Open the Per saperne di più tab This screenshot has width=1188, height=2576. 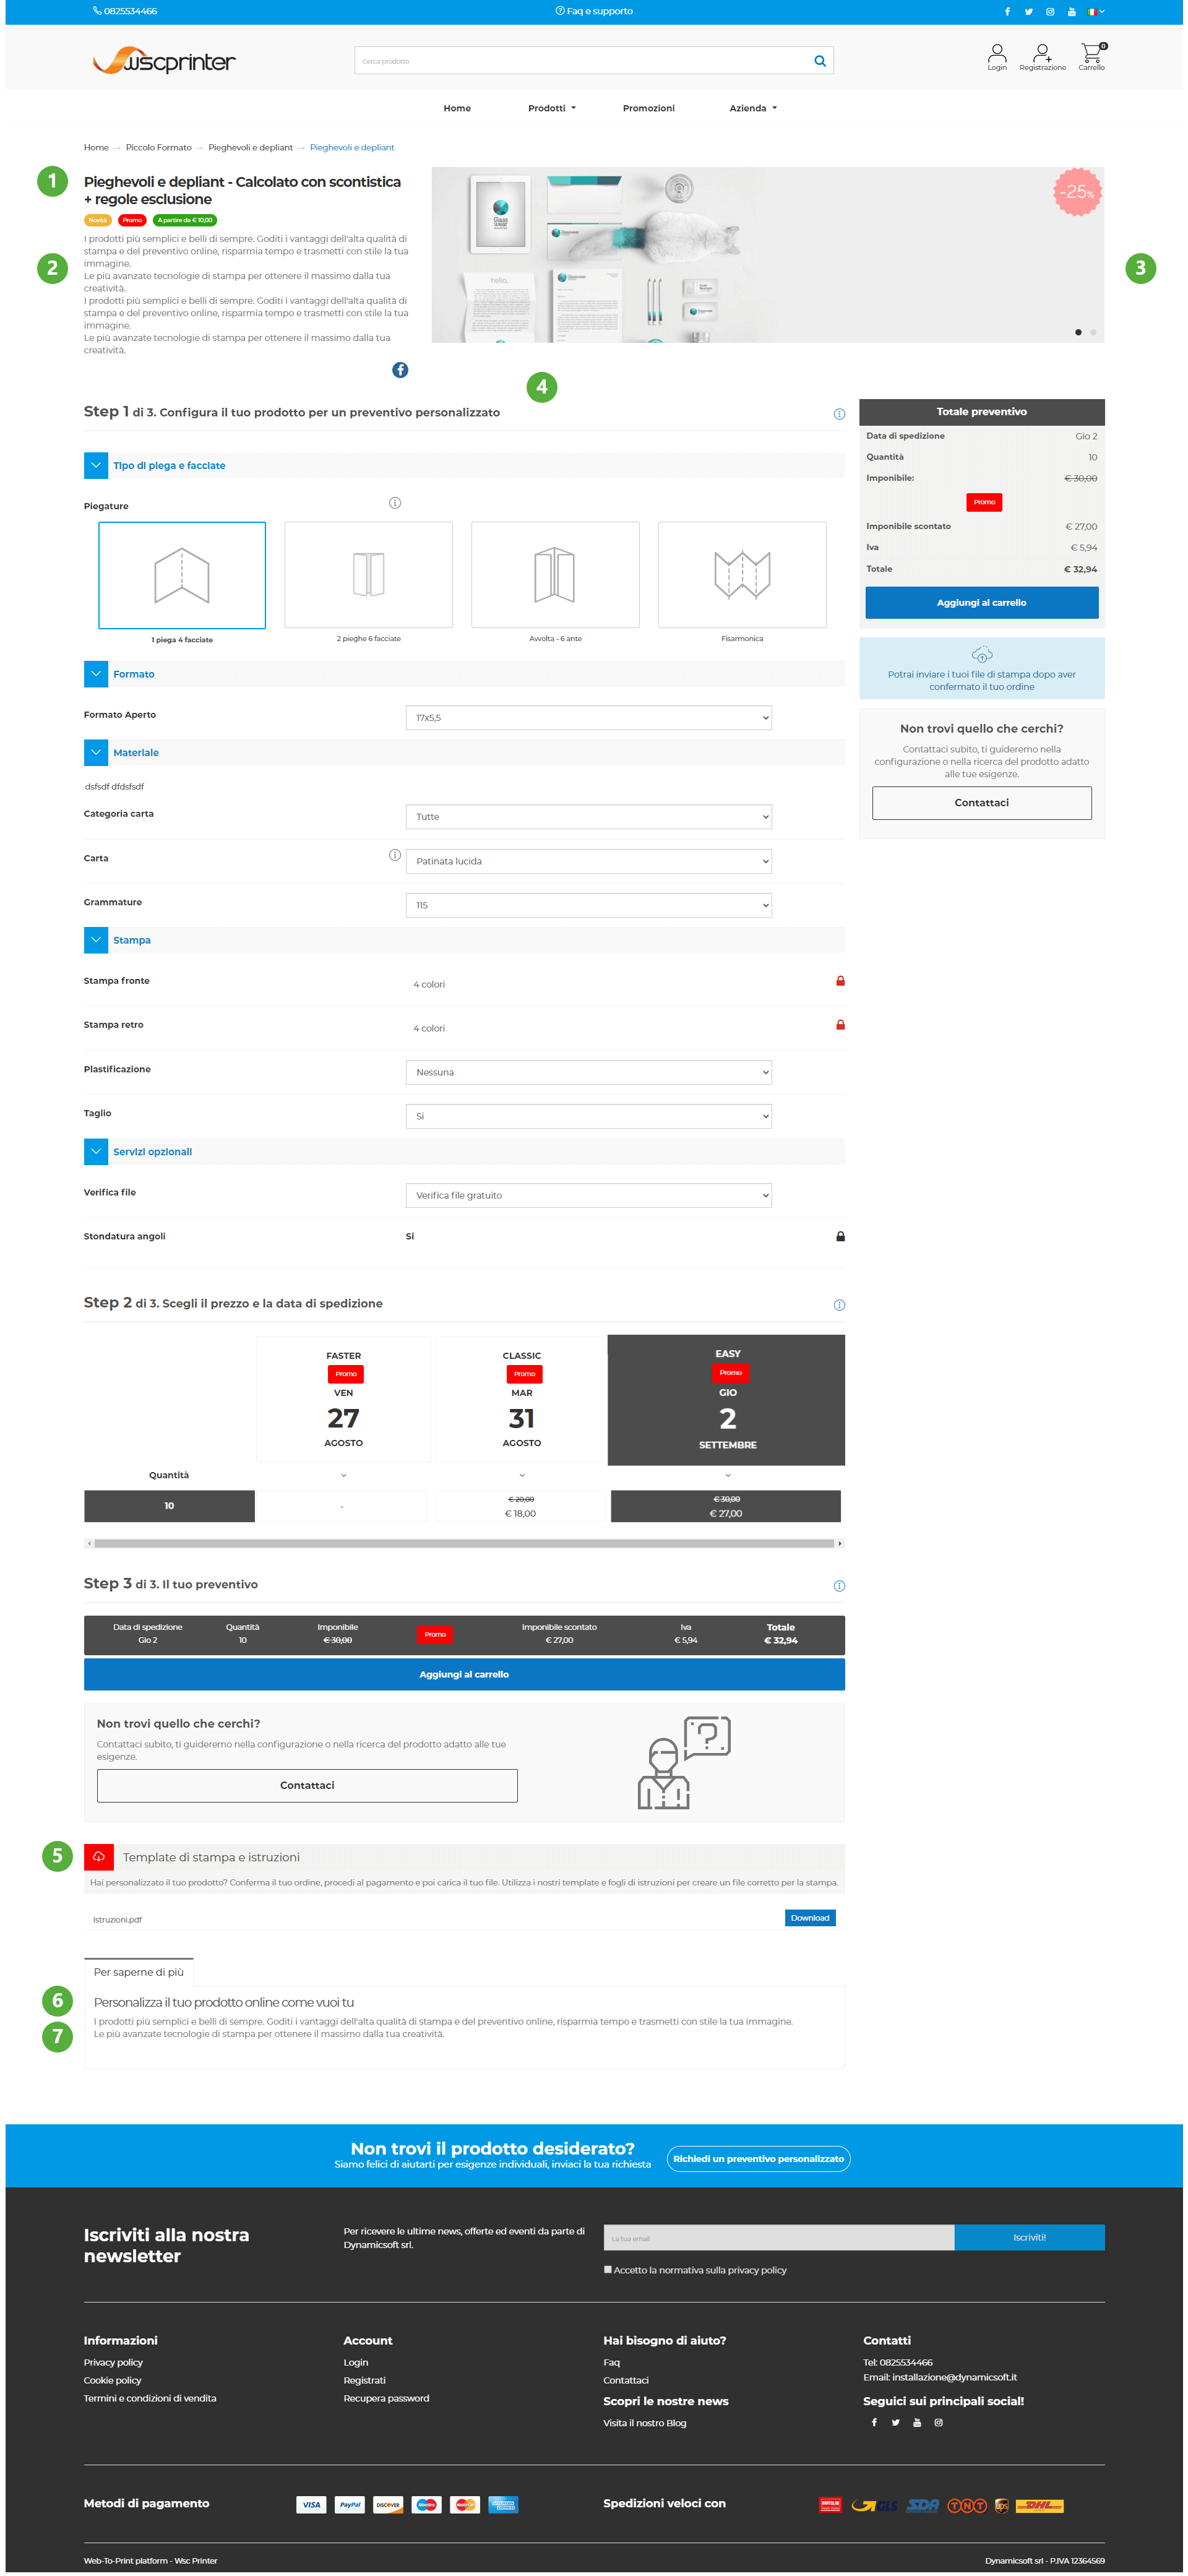click(x=139, y=1972)
